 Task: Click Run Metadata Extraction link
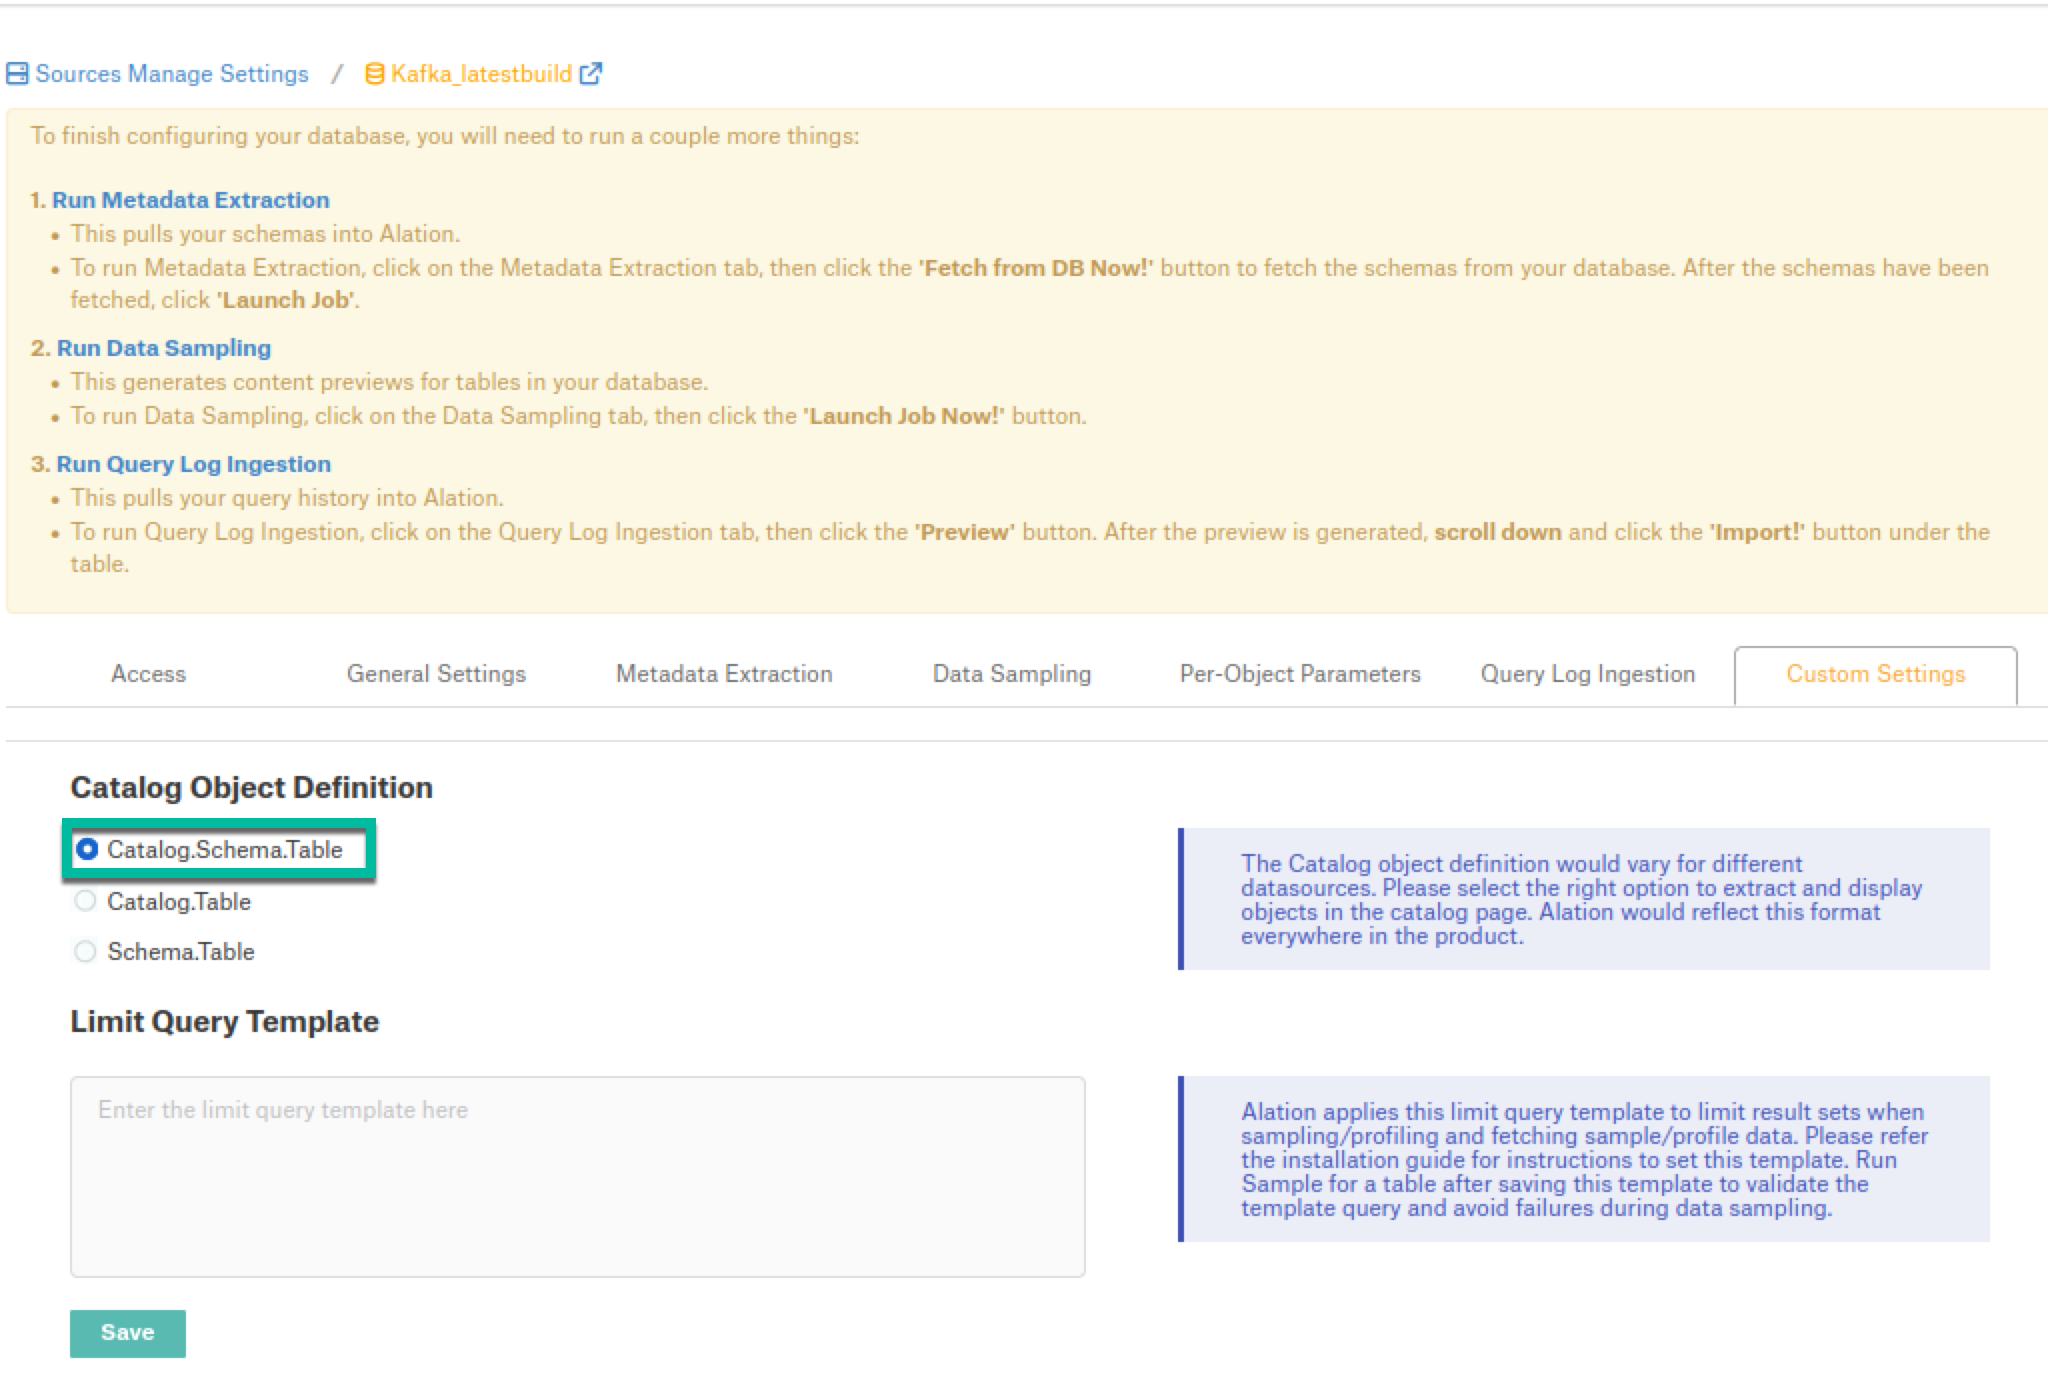(190, 200)
